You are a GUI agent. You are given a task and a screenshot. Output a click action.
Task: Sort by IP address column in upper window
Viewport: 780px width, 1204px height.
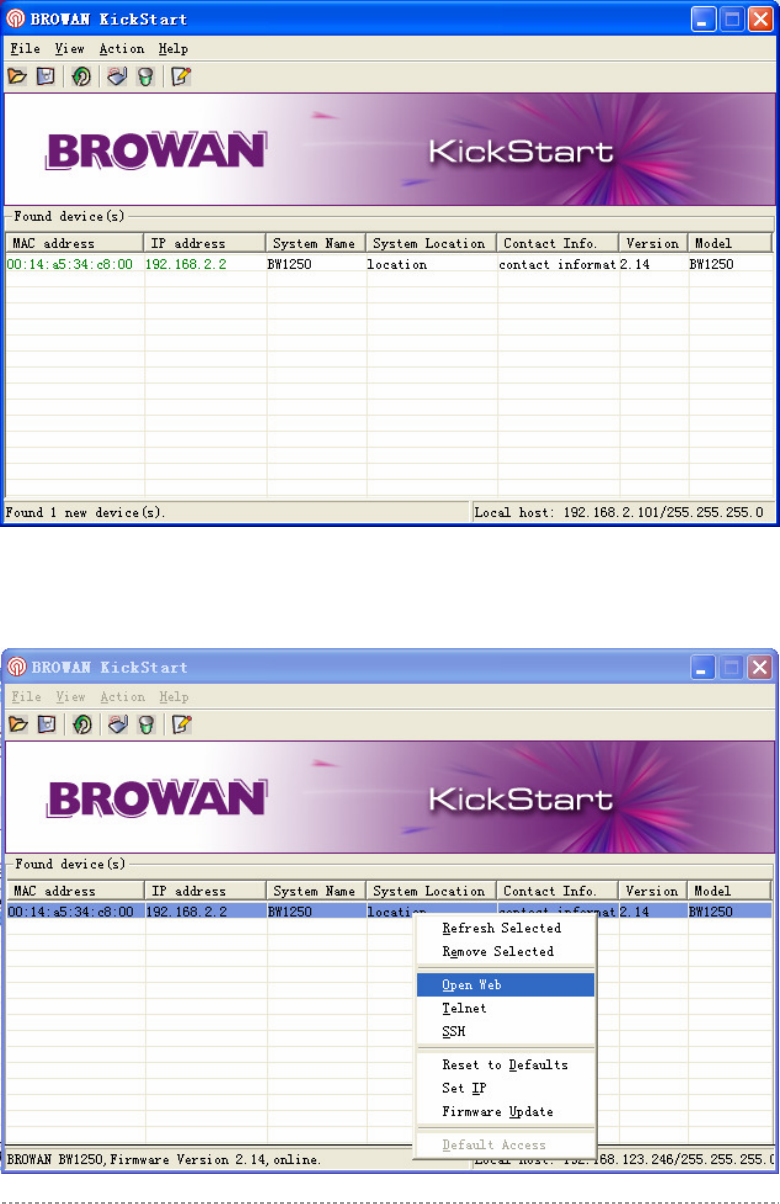point(205,243)
